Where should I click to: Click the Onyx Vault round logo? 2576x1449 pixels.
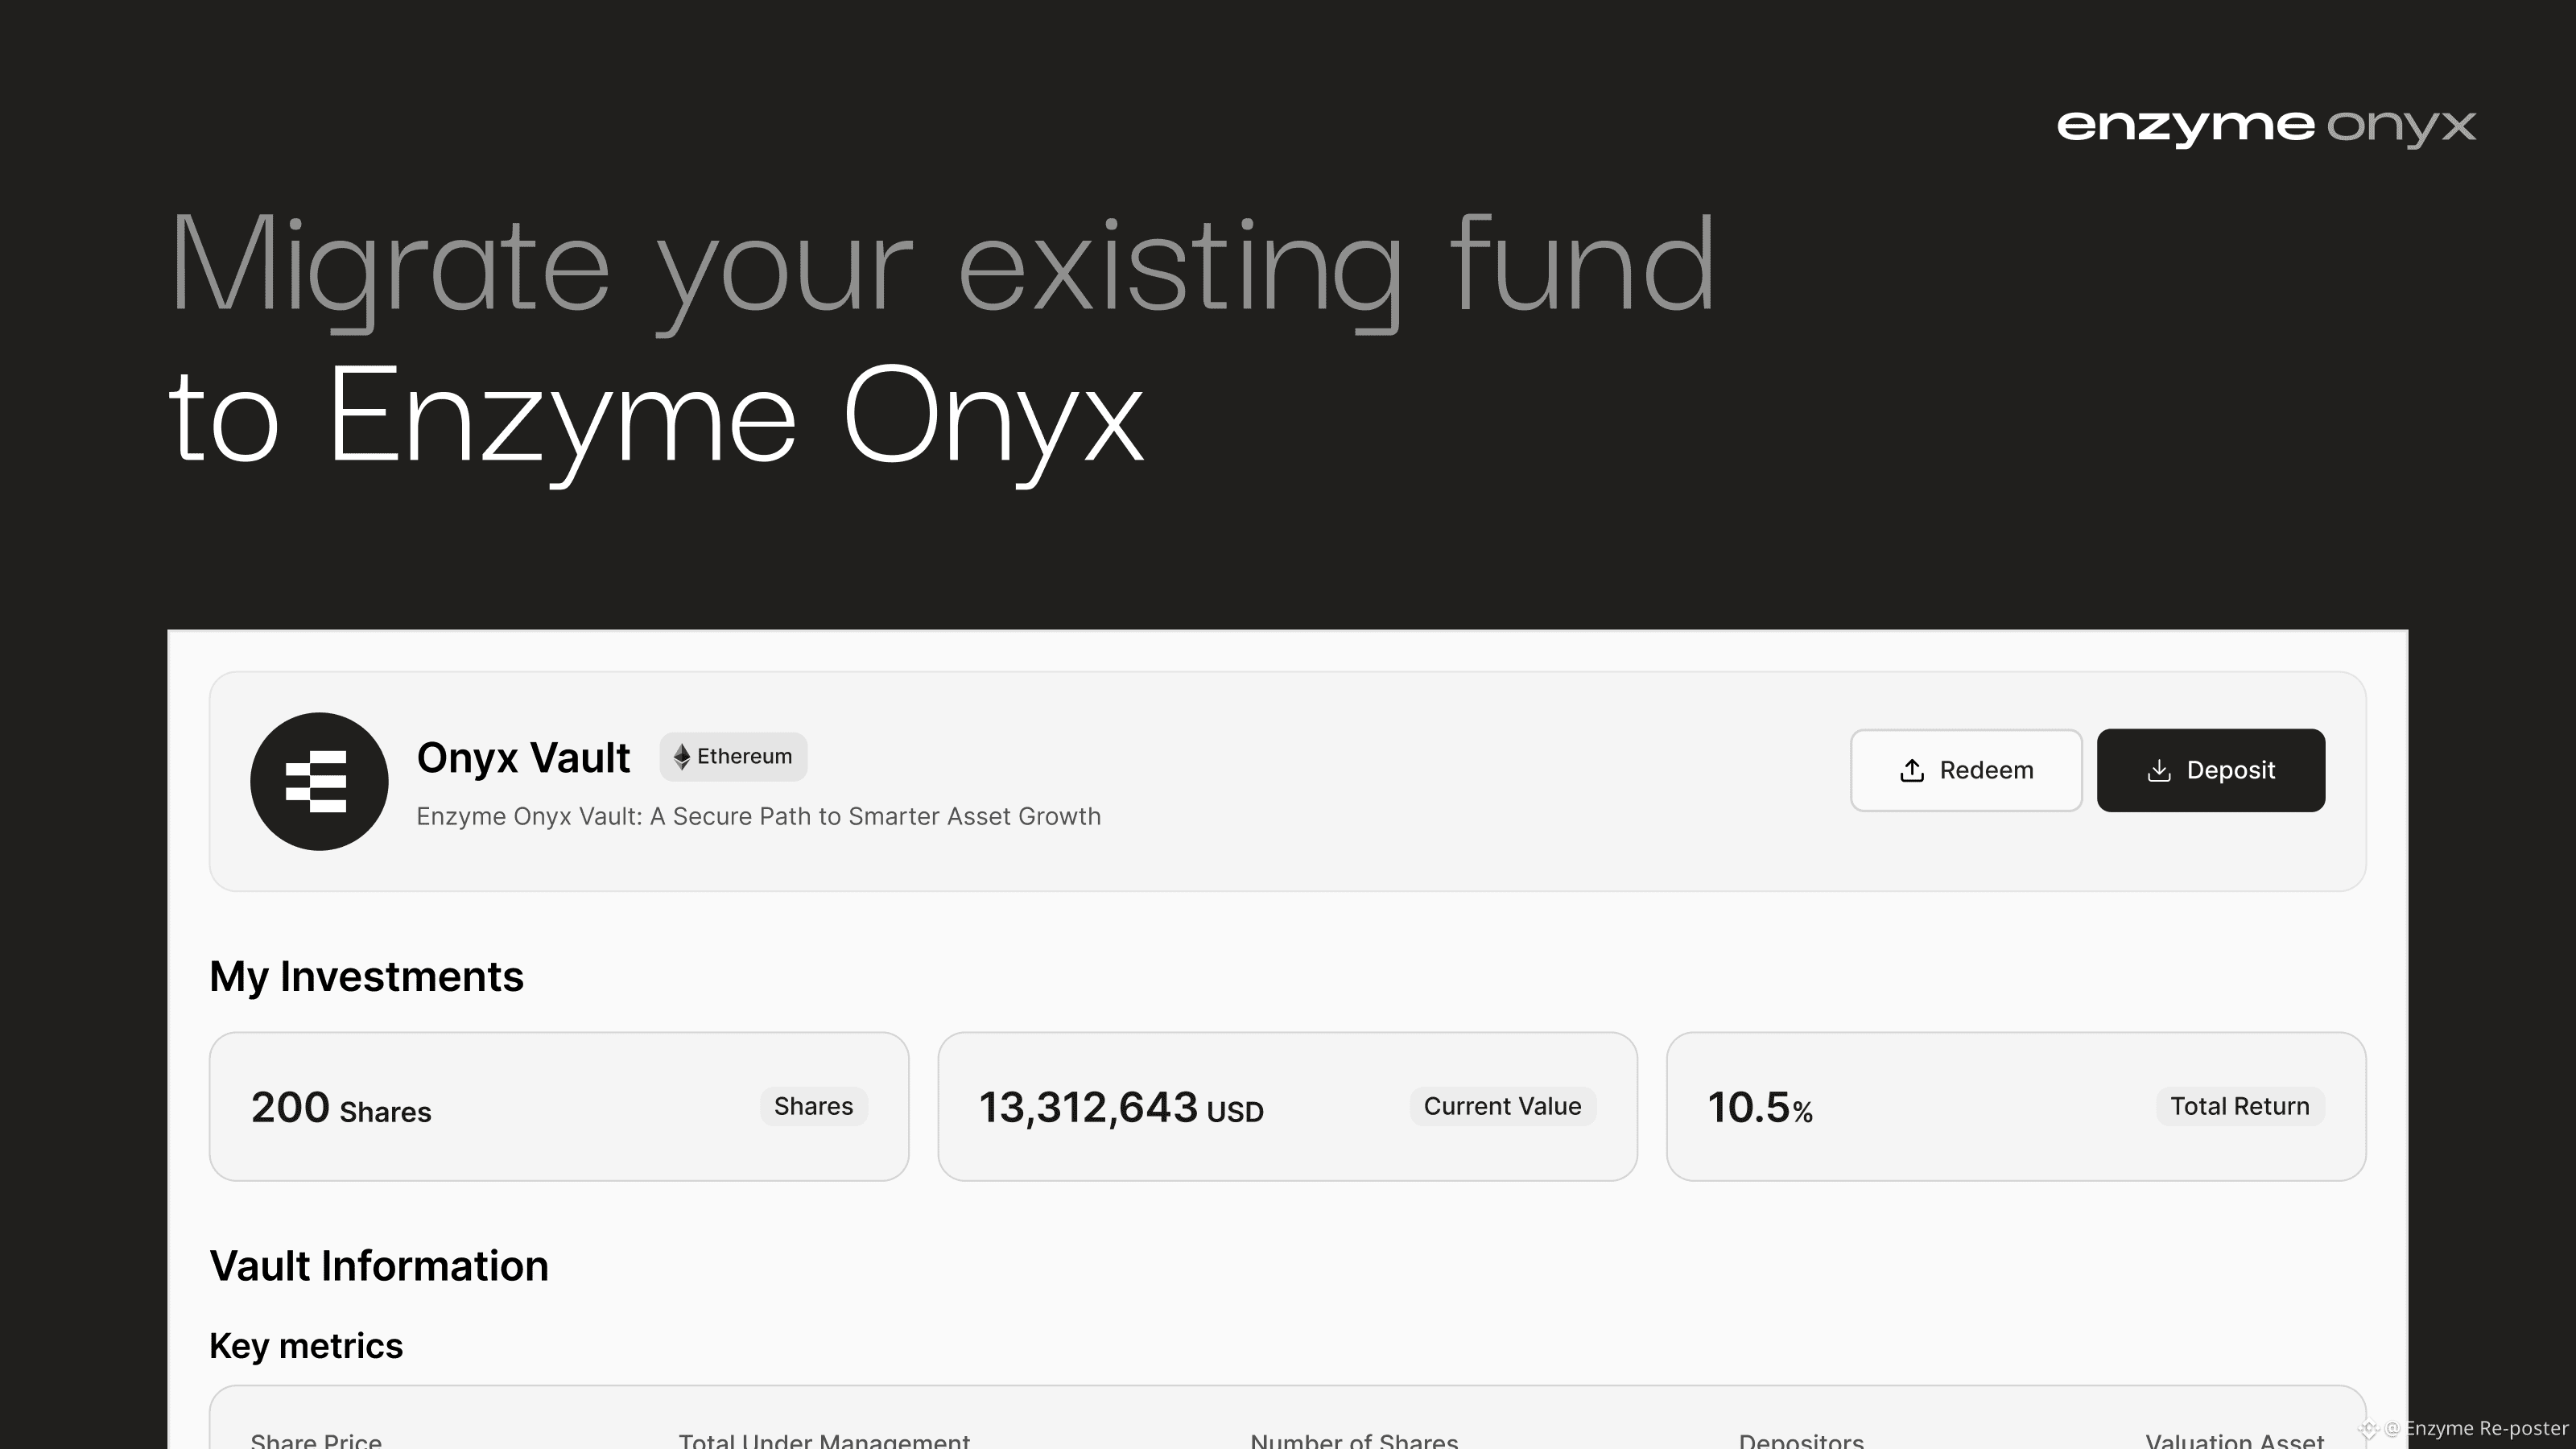tap(319, 781)
